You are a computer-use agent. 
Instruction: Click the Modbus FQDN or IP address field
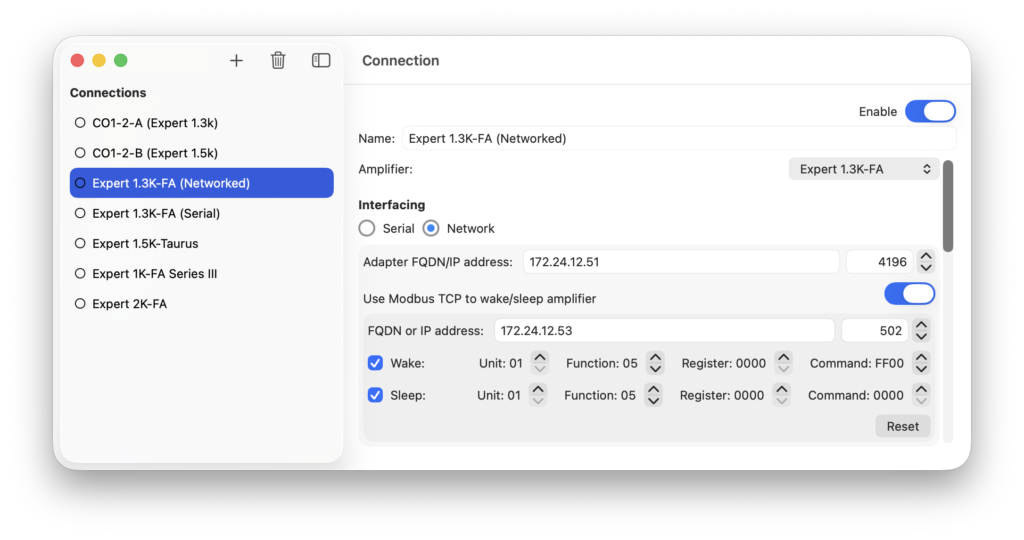click(664, 330)
